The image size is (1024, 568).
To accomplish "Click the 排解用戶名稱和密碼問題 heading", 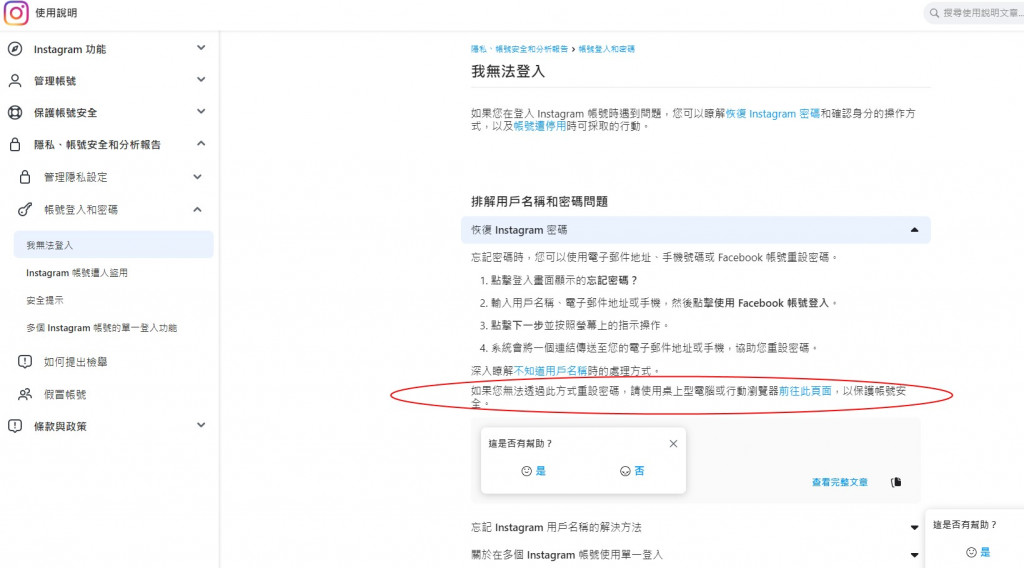I will [539, 201].
